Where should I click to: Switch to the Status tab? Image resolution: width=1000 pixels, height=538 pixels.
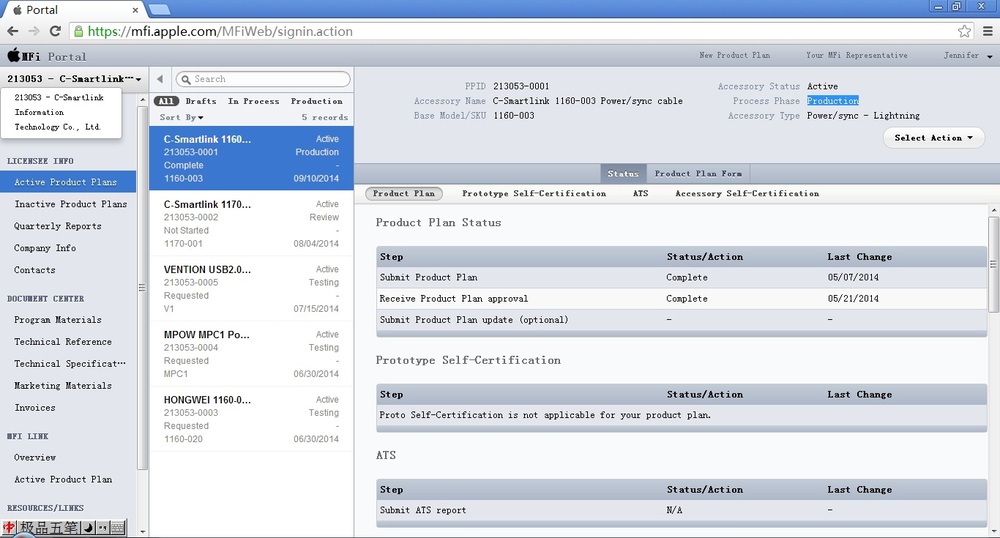[x=623, y=173]
